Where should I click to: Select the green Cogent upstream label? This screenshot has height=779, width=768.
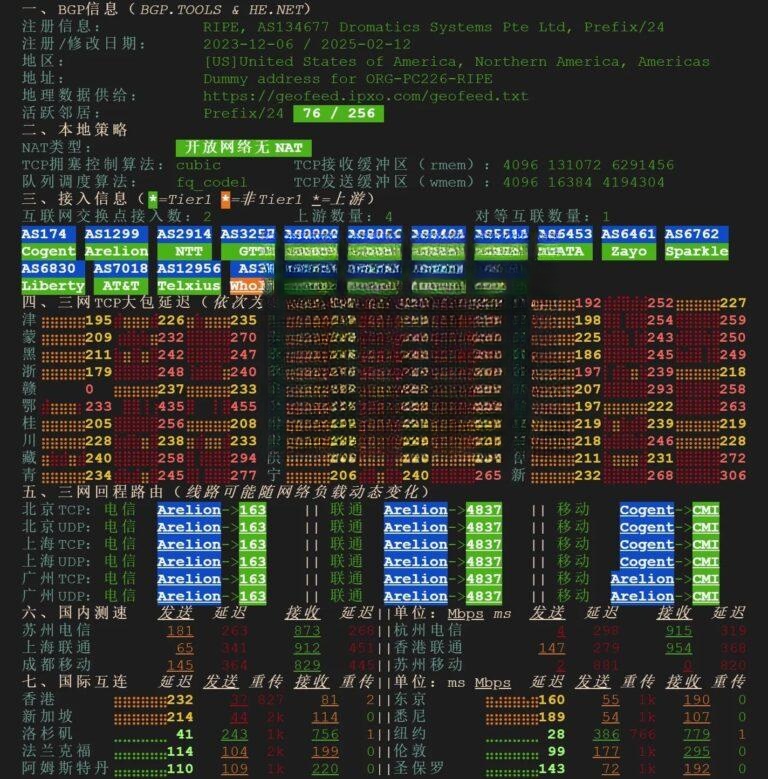coord(48,252)
